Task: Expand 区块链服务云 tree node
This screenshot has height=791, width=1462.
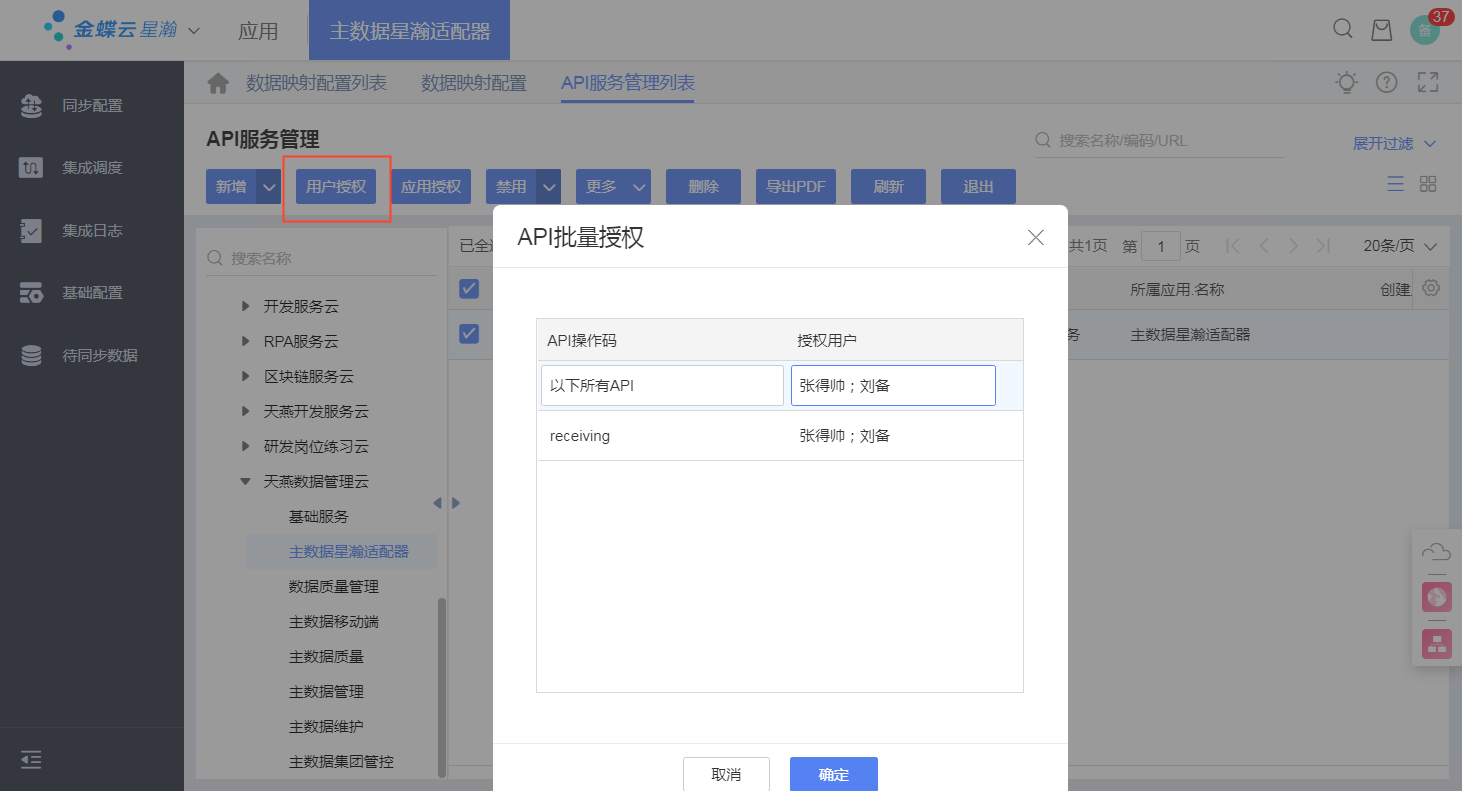Action: coord(246,377)
